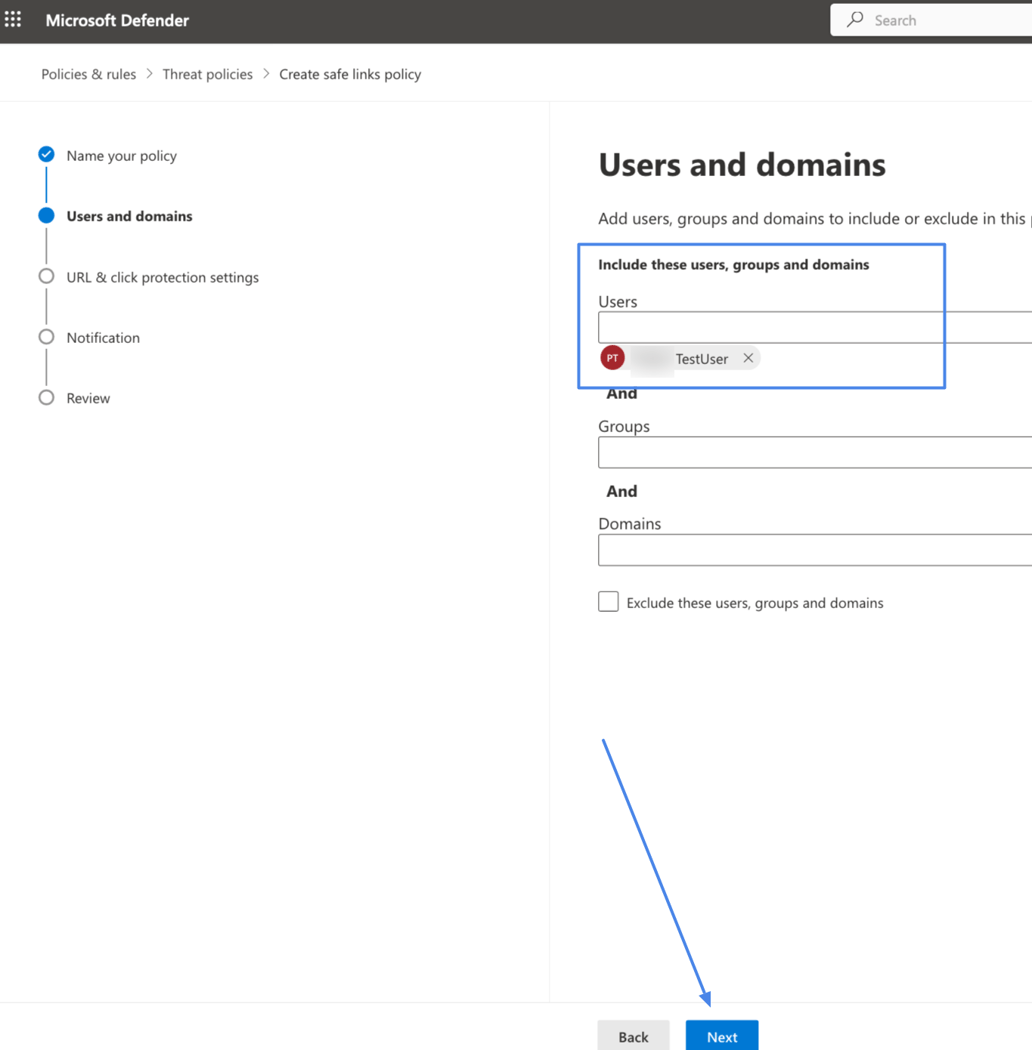Remove TestUser with the chip's X
Viewport: 1032px width, 1050px height.
pos(747,357)
